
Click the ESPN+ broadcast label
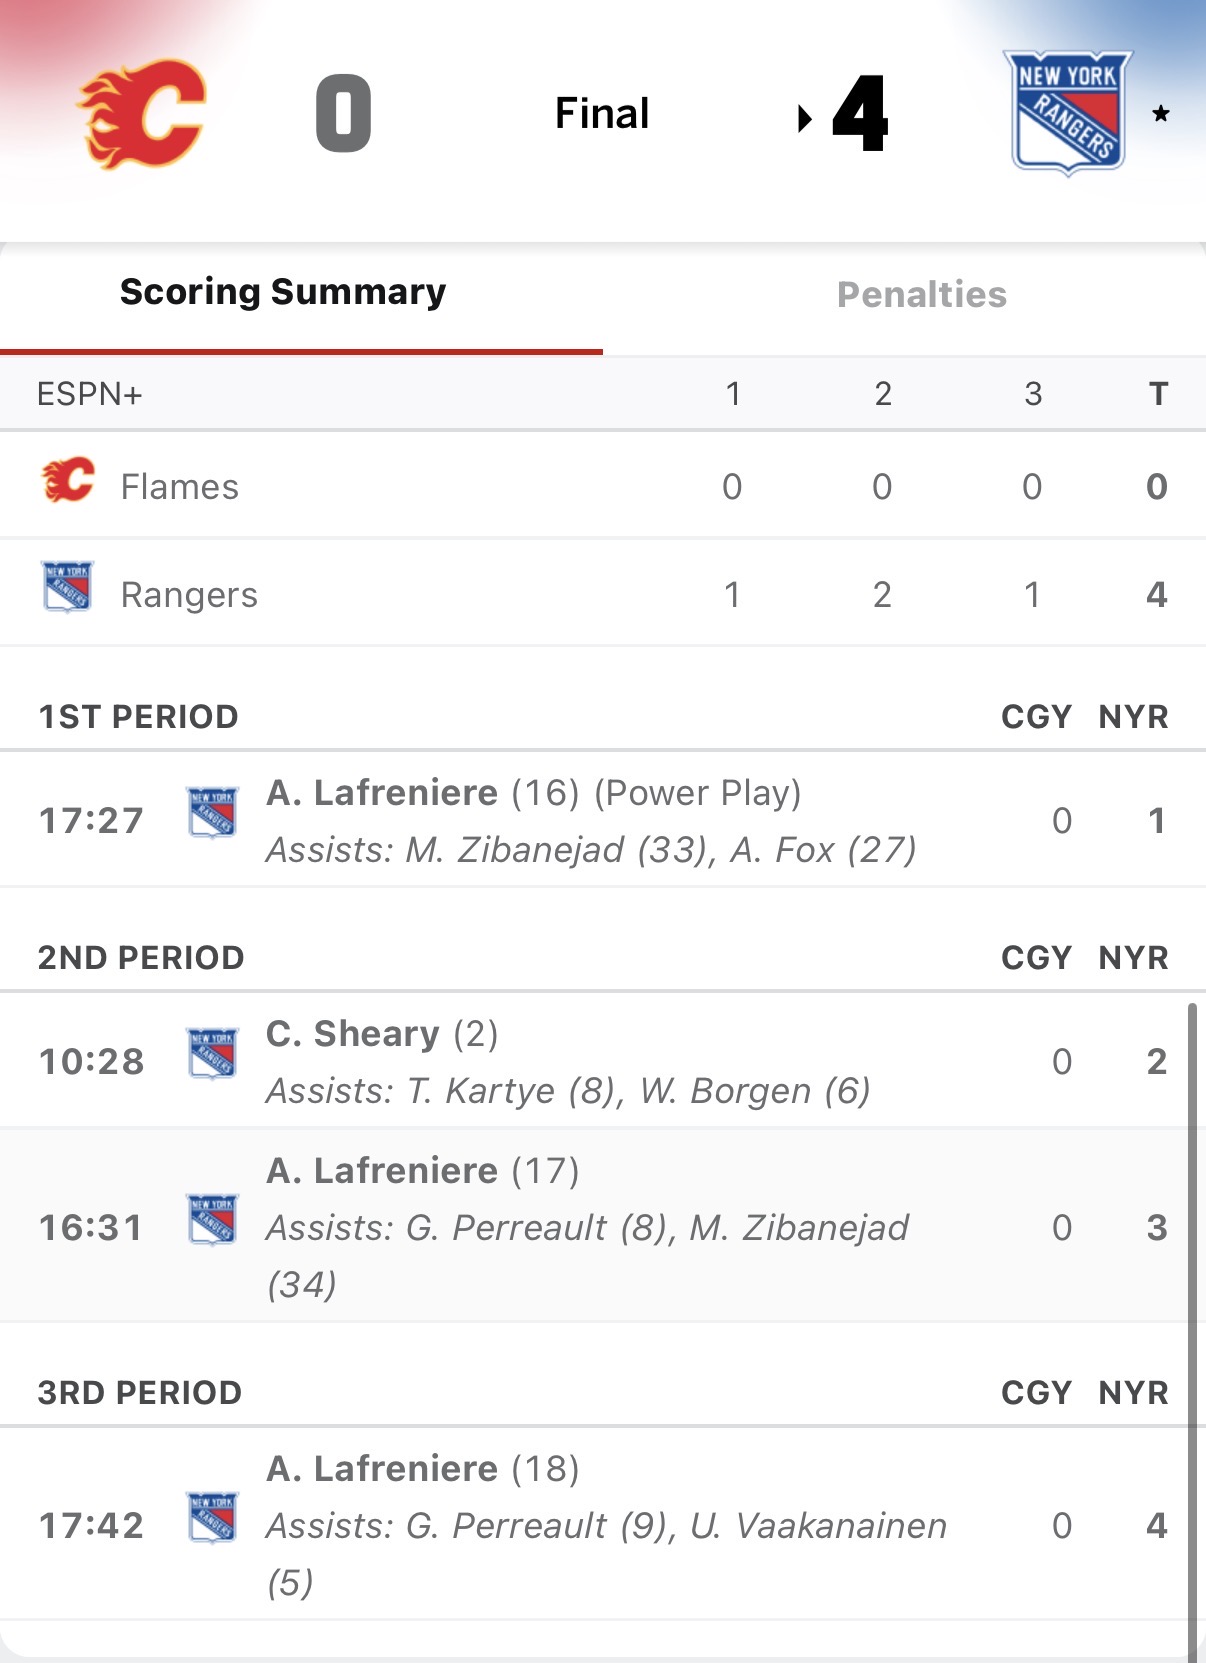click(90, 394)
